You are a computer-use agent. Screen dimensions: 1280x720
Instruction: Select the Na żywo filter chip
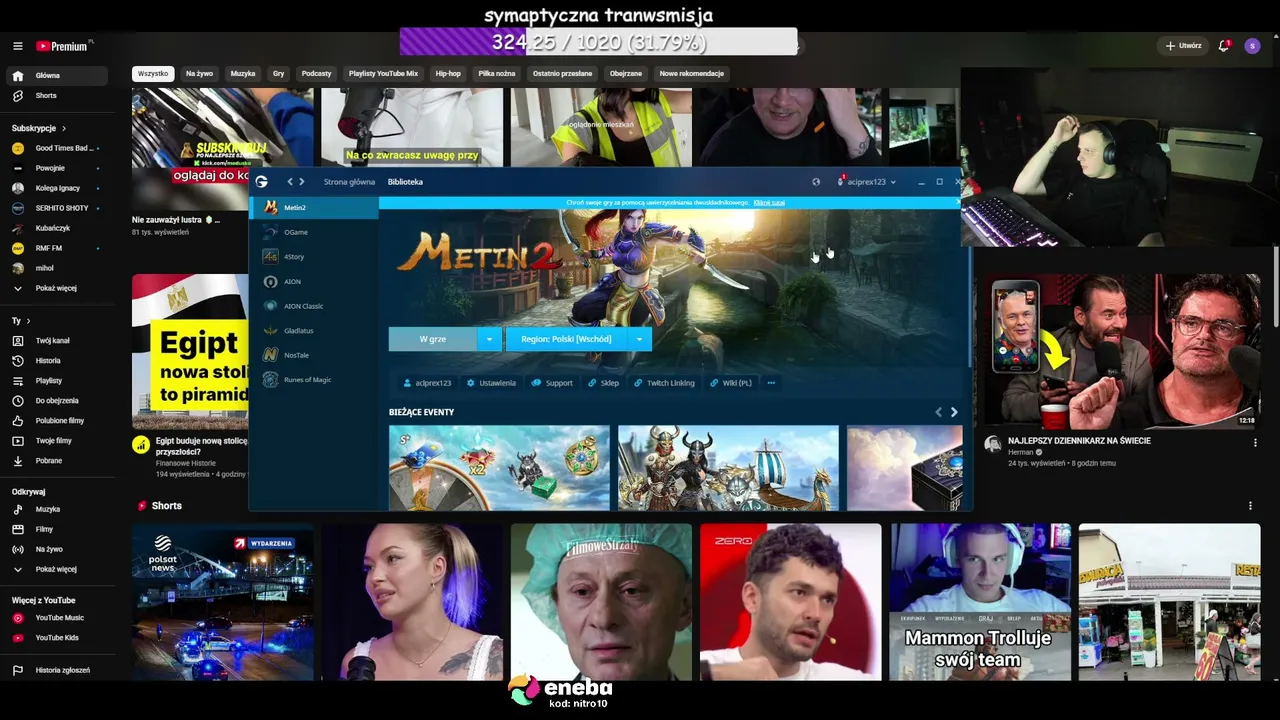coord(199,74)
